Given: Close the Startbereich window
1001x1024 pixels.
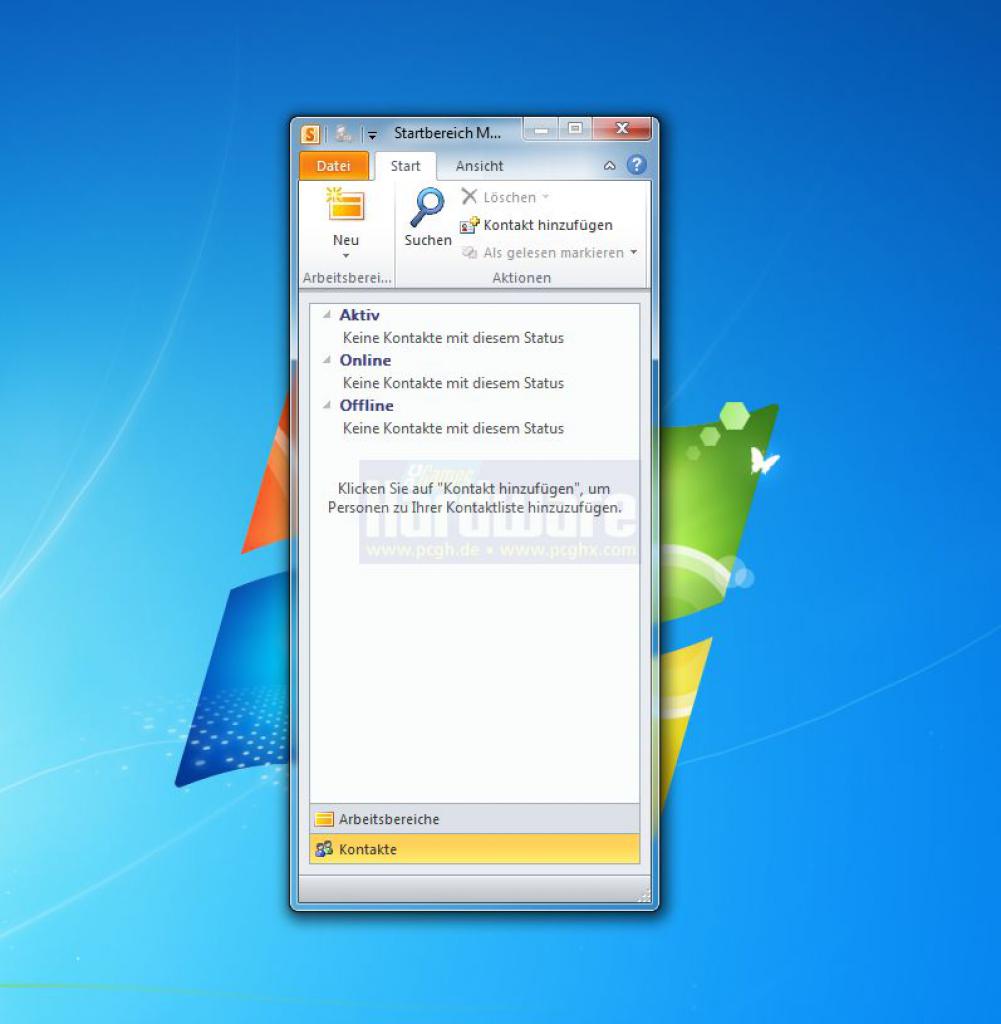Looking at the screenshot, I should [622, 130].
